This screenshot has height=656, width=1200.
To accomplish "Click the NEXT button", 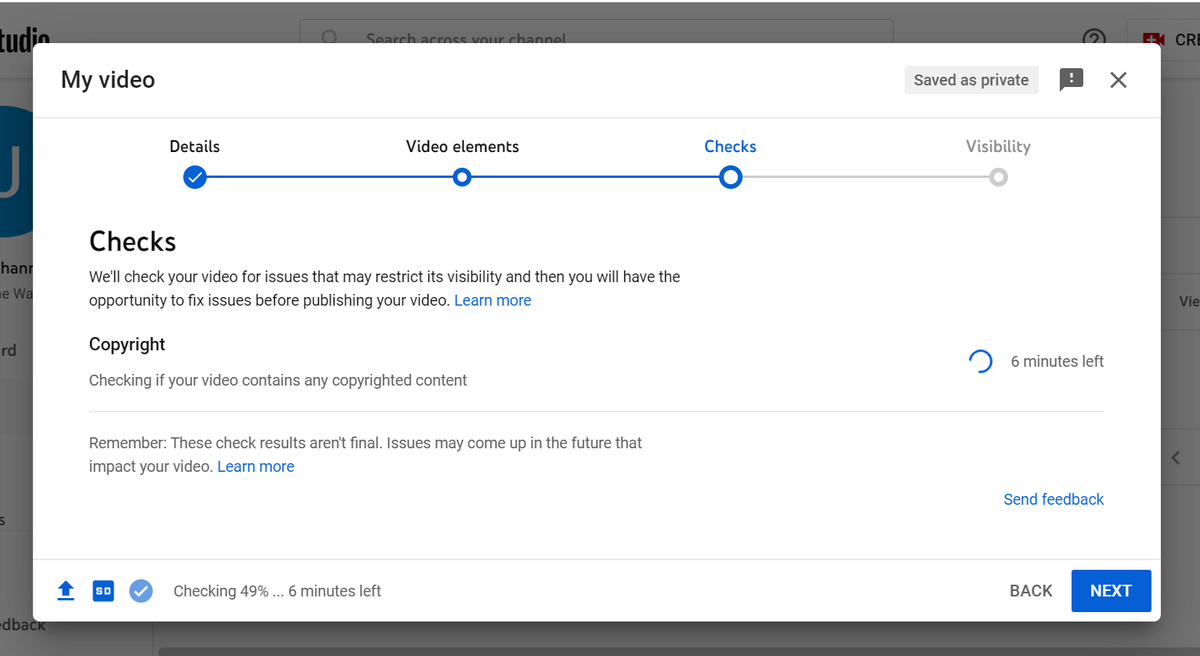I will pyautogui.click(x=1110, y=590).
